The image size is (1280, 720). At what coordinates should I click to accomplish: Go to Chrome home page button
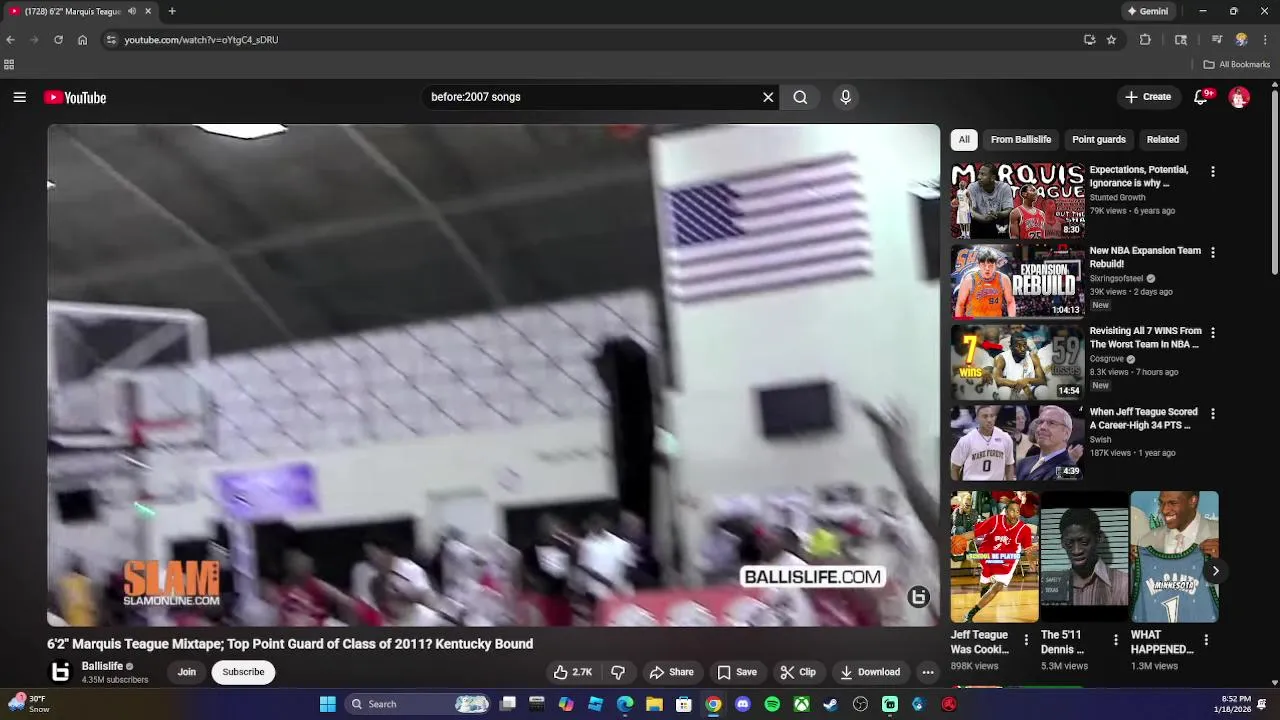tap(82, 40)
